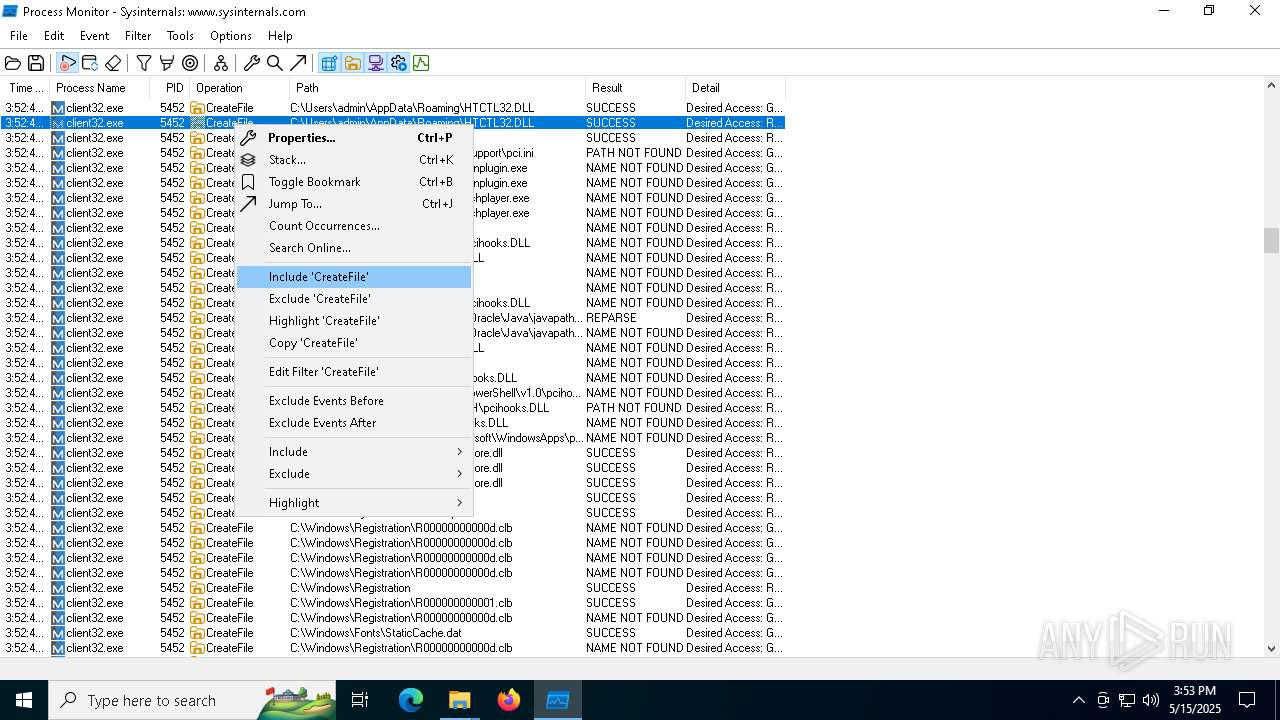Click the Clear display eraser icon
This screenshot has height=720, width=1280.
pyautogui.click(x=112, y=63)
